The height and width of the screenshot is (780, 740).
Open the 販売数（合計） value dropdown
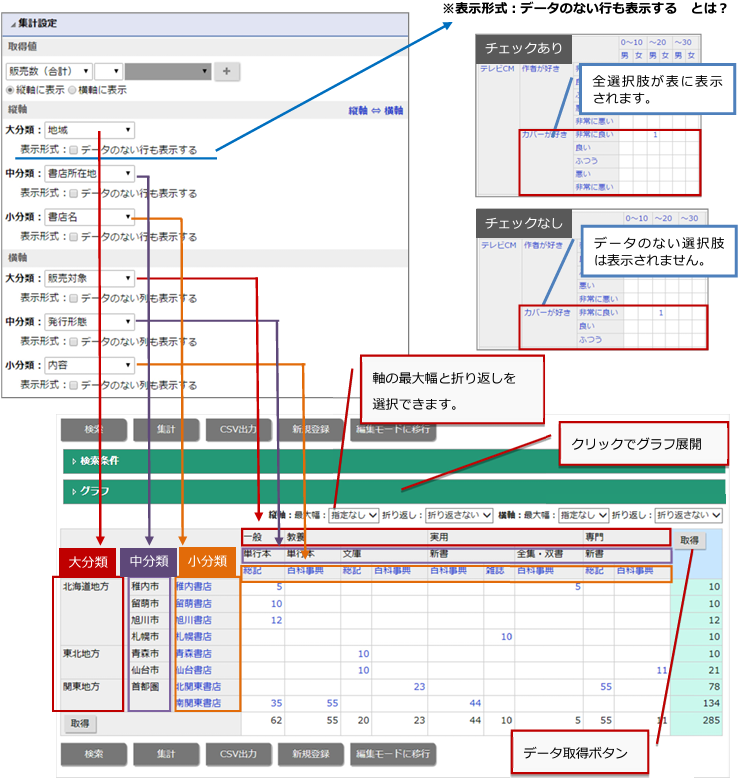[49, 71]
